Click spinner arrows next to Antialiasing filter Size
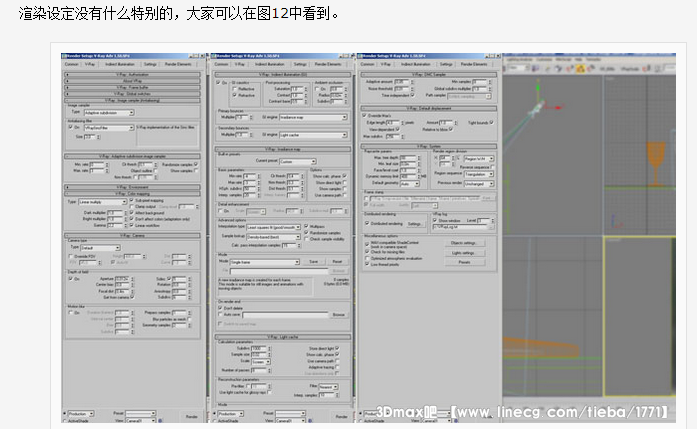This screenshot has width=697, height=429. pos(98,137)
